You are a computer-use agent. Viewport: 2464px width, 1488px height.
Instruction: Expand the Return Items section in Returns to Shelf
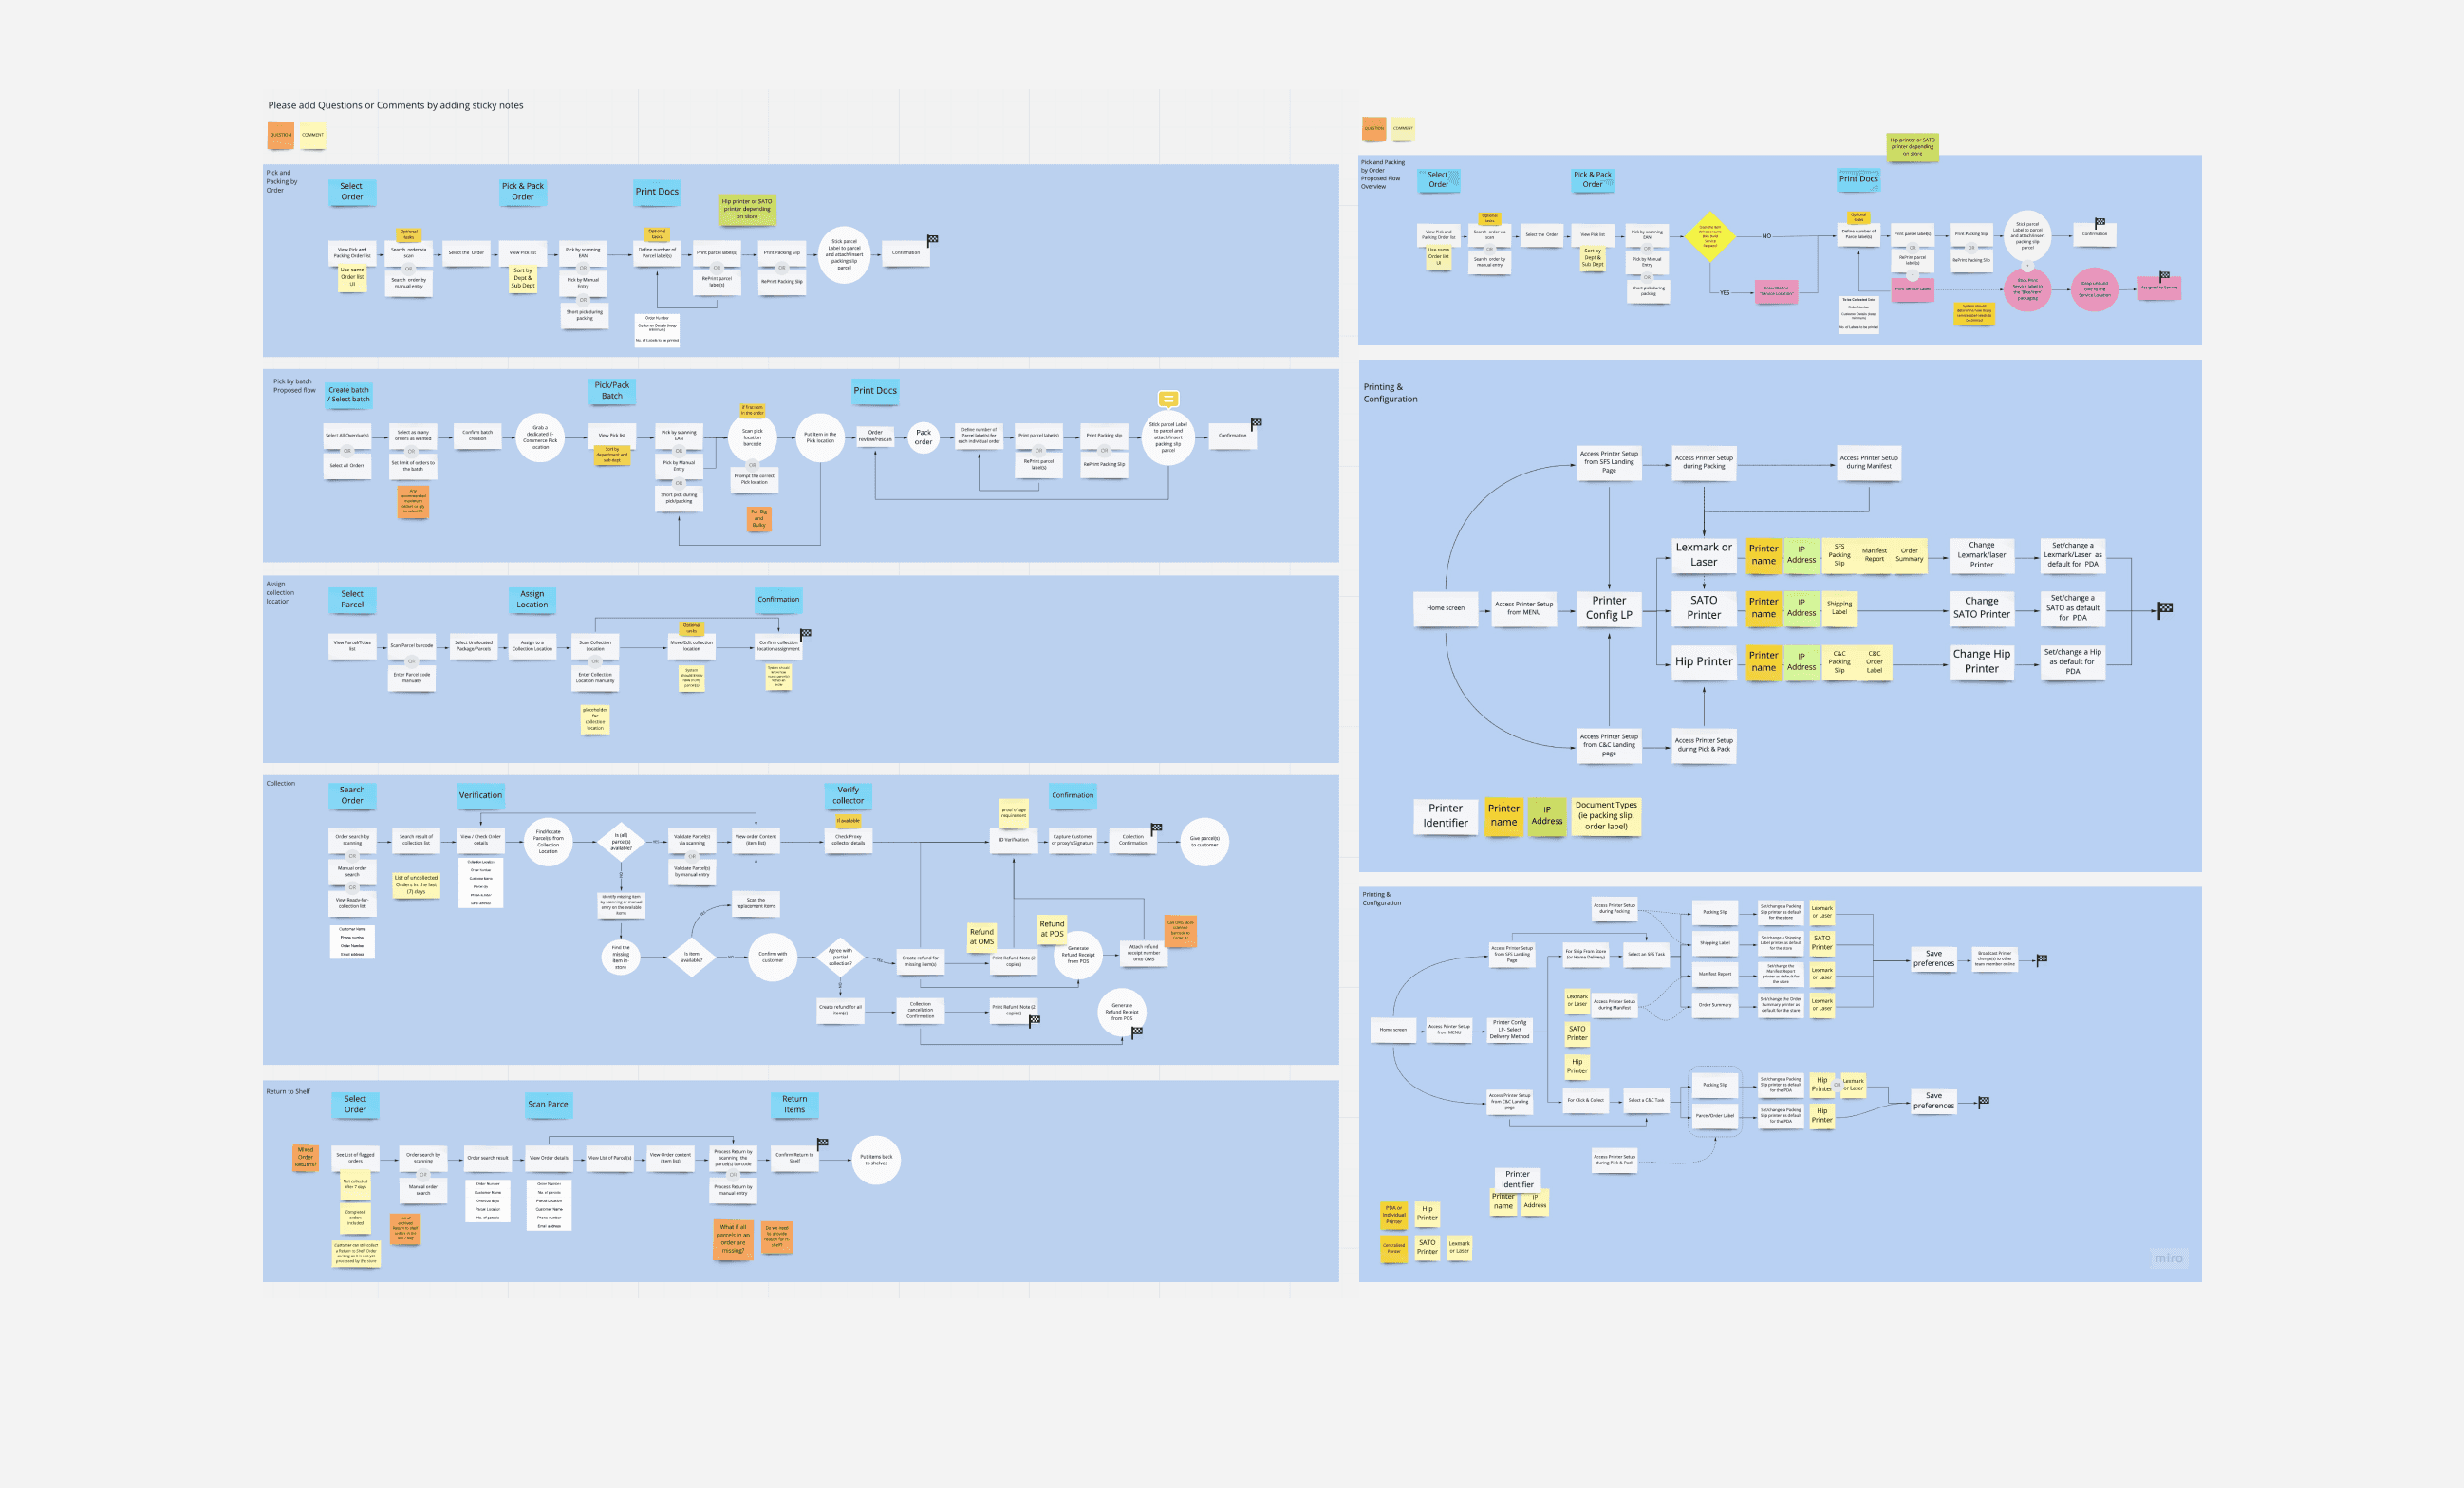tap(793, 1105)
